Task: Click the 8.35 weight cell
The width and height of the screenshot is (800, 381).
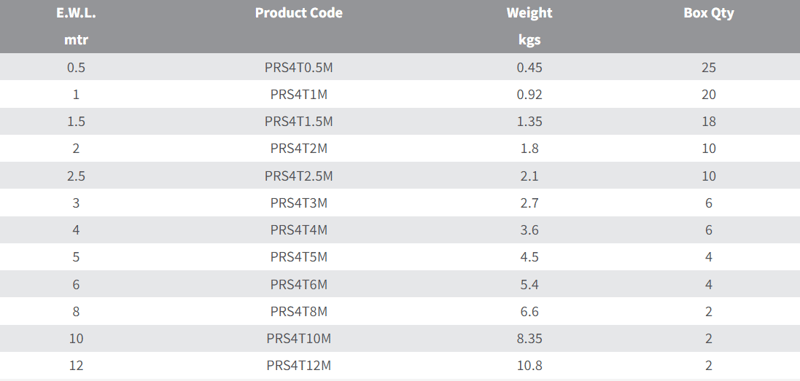Action: pyautogui.click(x=529, y=338)
